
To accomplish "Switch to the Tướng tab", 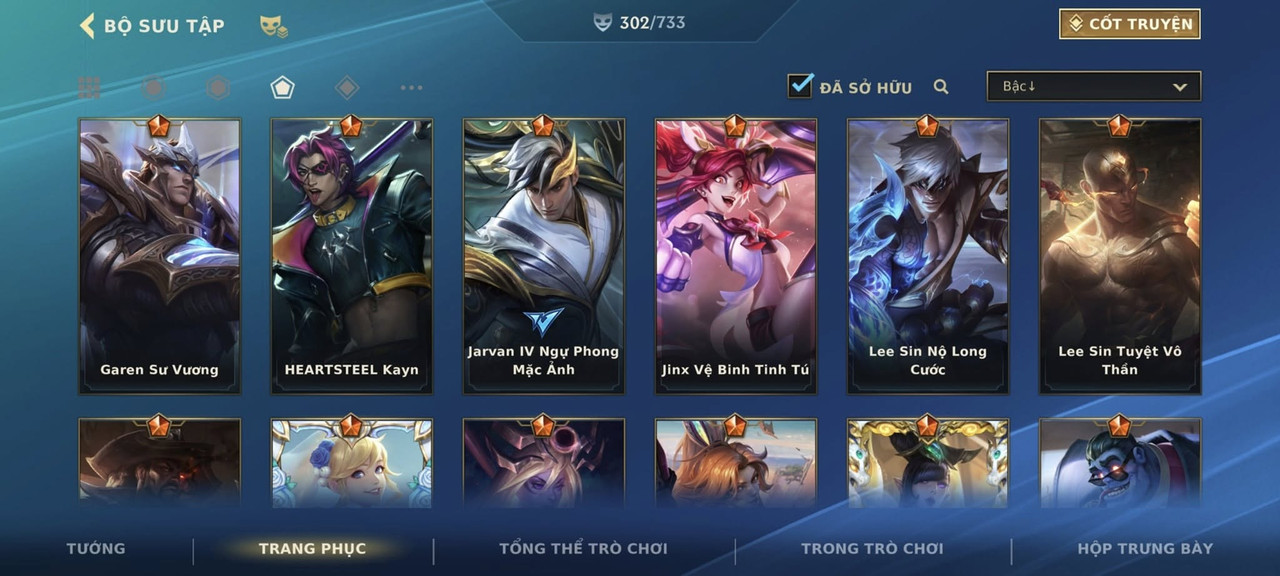I will click(x=96, y=548).
